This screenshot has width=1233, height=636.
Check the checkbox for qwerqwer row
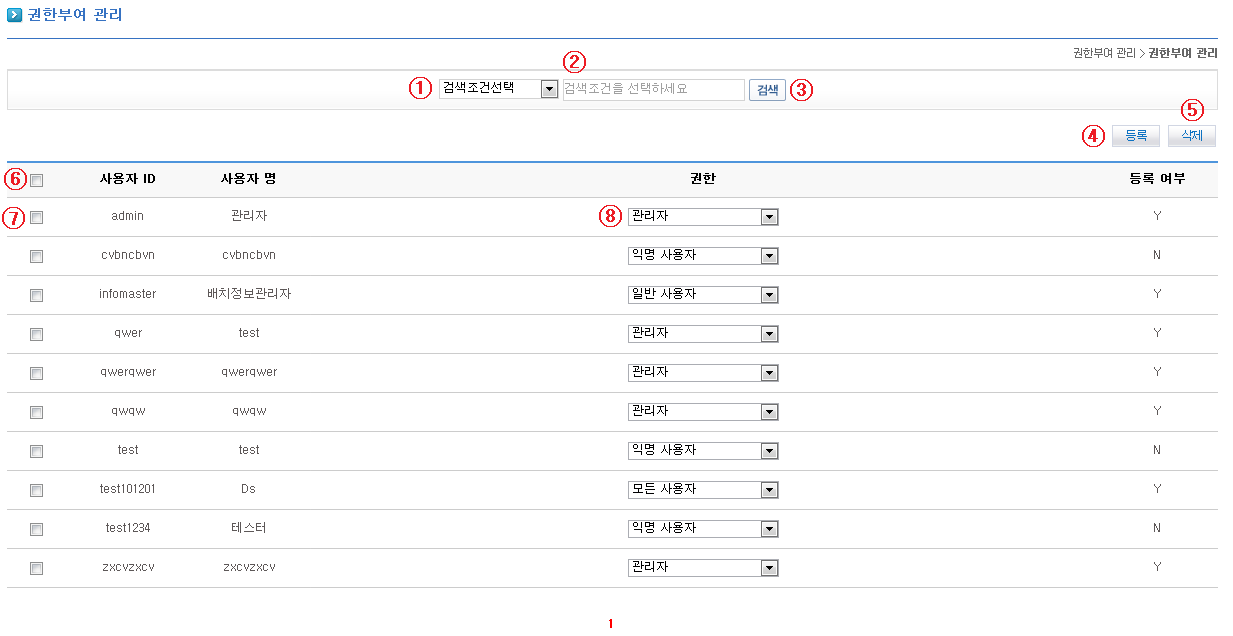click(37, 373)
